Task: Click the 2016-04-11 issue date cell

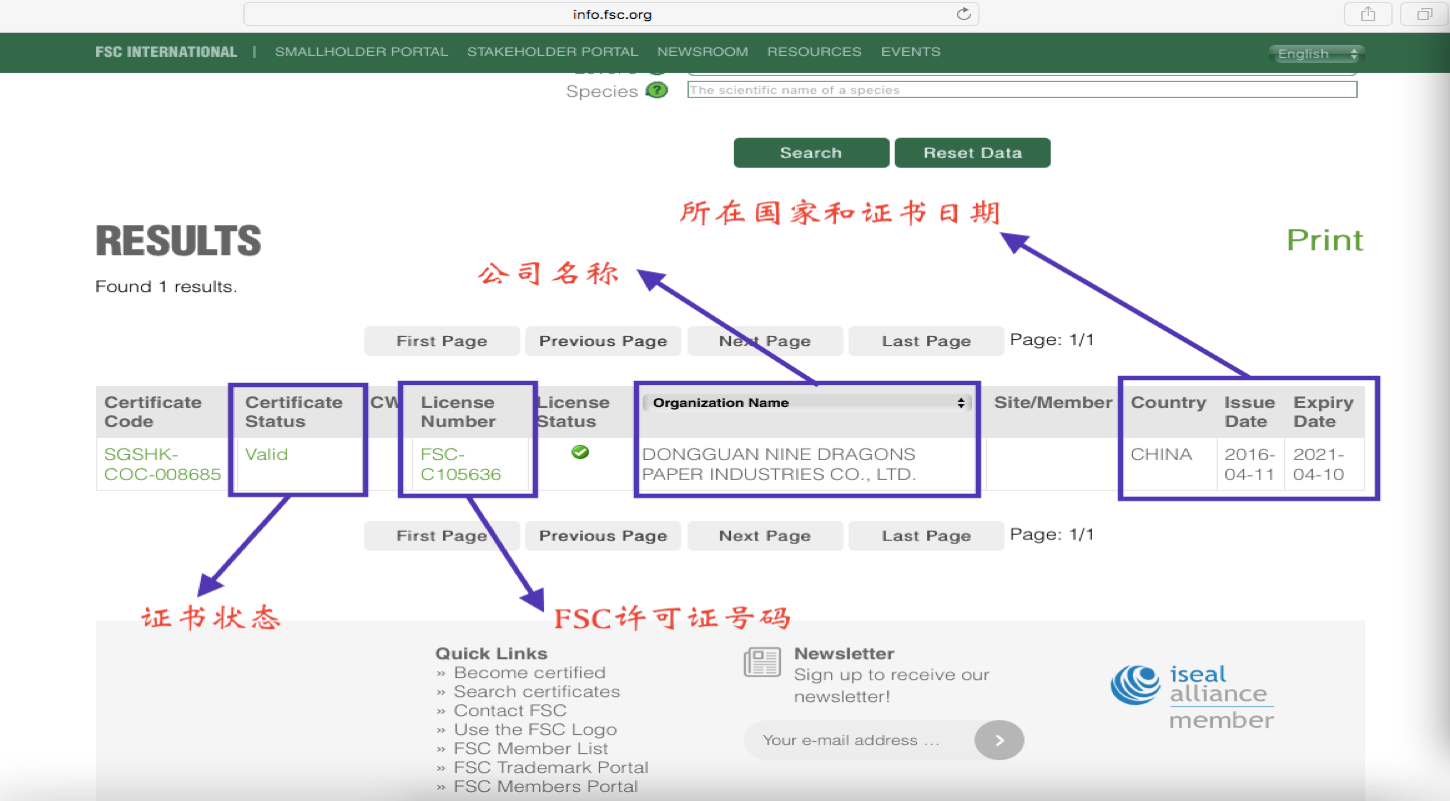Action: pos(1250,464)
